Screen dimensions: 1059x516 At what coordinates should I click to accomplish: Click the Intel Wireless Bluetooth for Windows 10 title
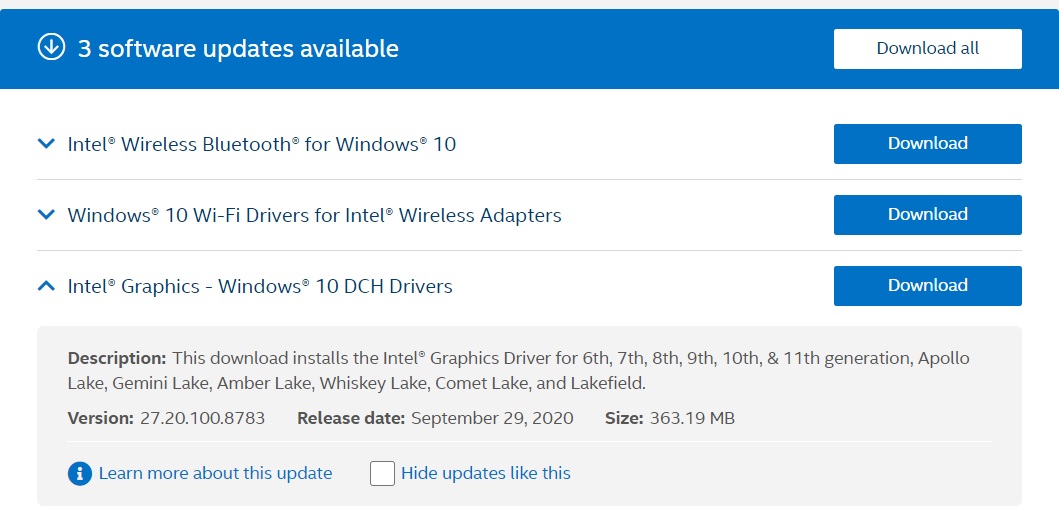tap(261, 144)
